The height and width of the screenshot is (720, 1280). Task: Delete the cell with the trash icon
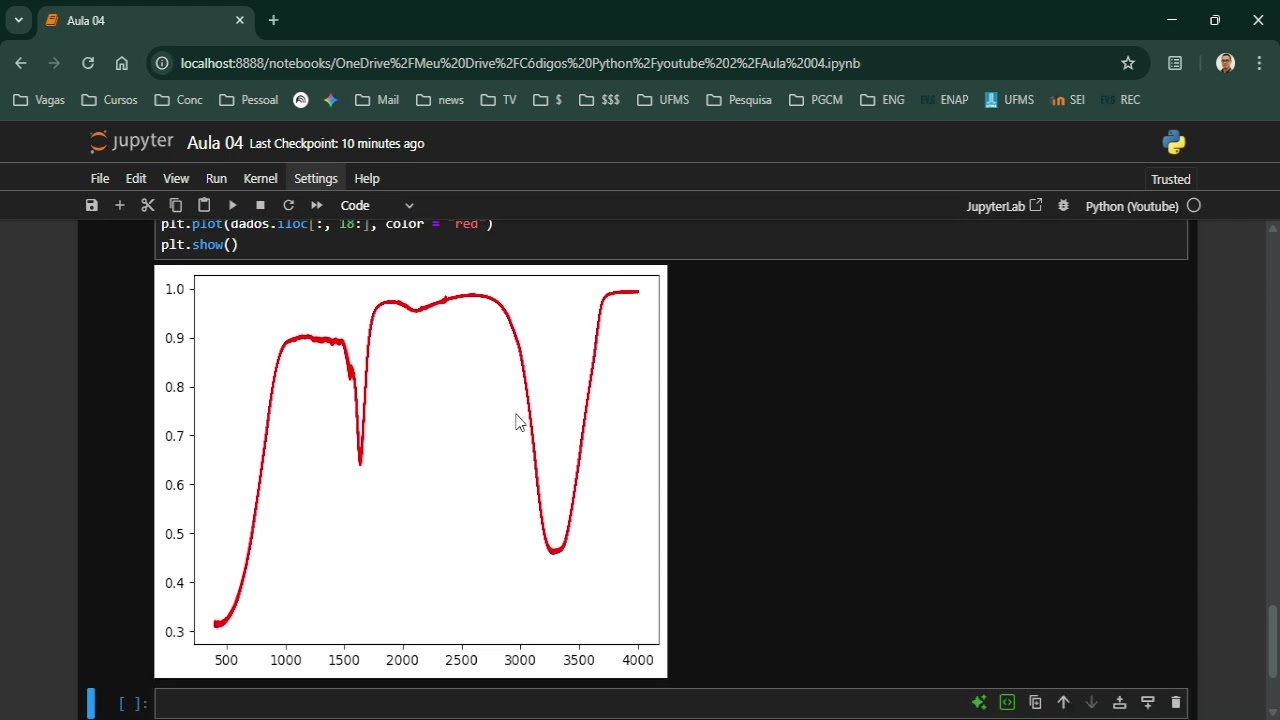[x=1175, y=703]
